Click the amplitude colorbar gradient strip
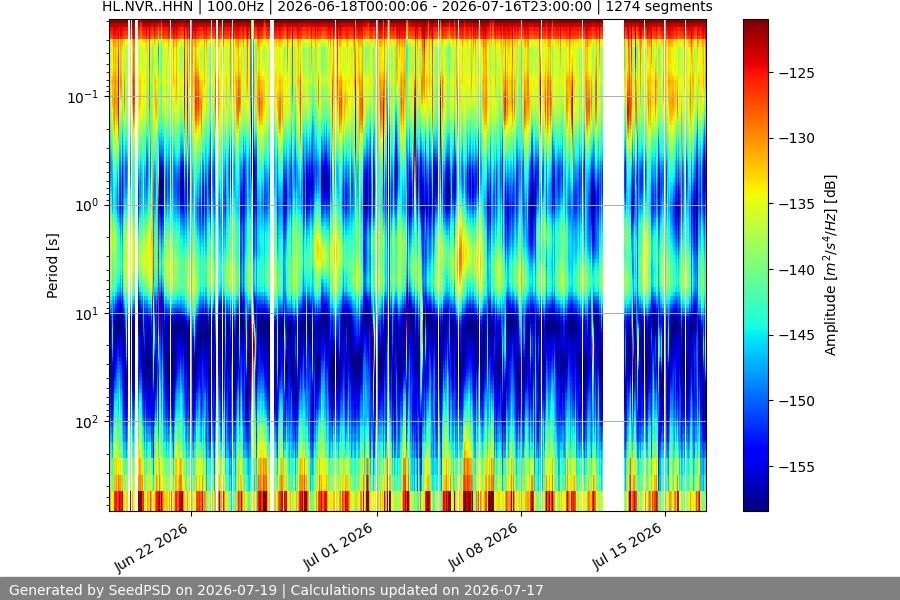 pos(755,265)
